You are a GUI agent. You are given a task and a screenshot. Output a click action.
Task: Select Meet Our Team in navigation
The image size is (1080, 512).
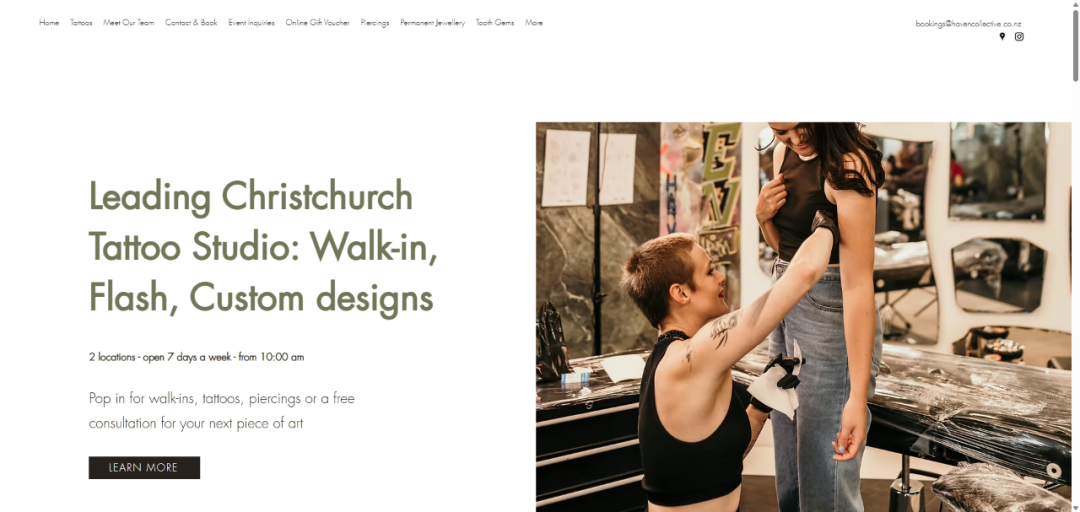click(129, 23)
